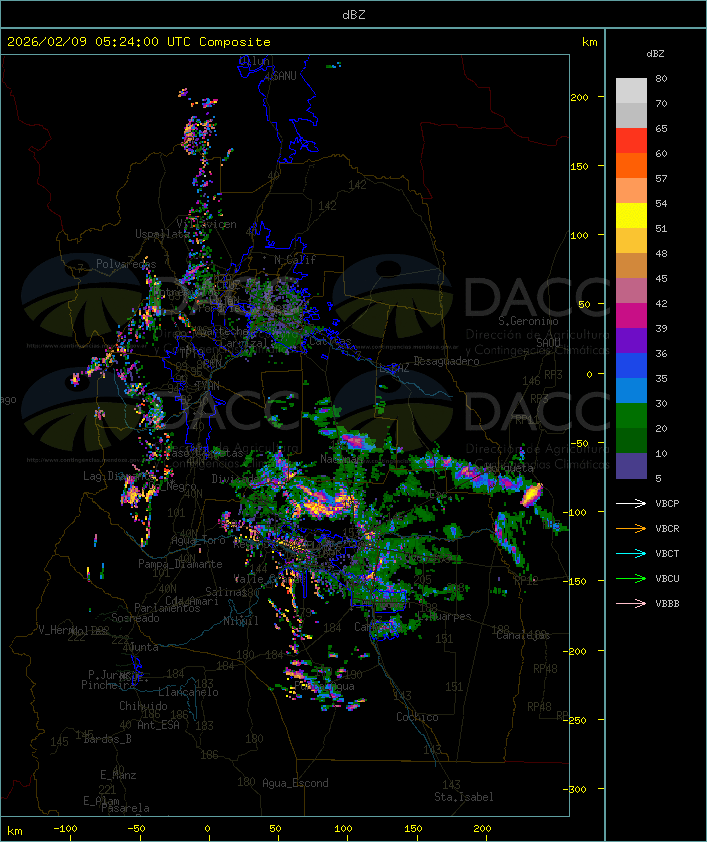The height and width of the screenshot is (842, 707).
Task: Click the pink VBBB arrow icon
Action: tap(631, 604)
